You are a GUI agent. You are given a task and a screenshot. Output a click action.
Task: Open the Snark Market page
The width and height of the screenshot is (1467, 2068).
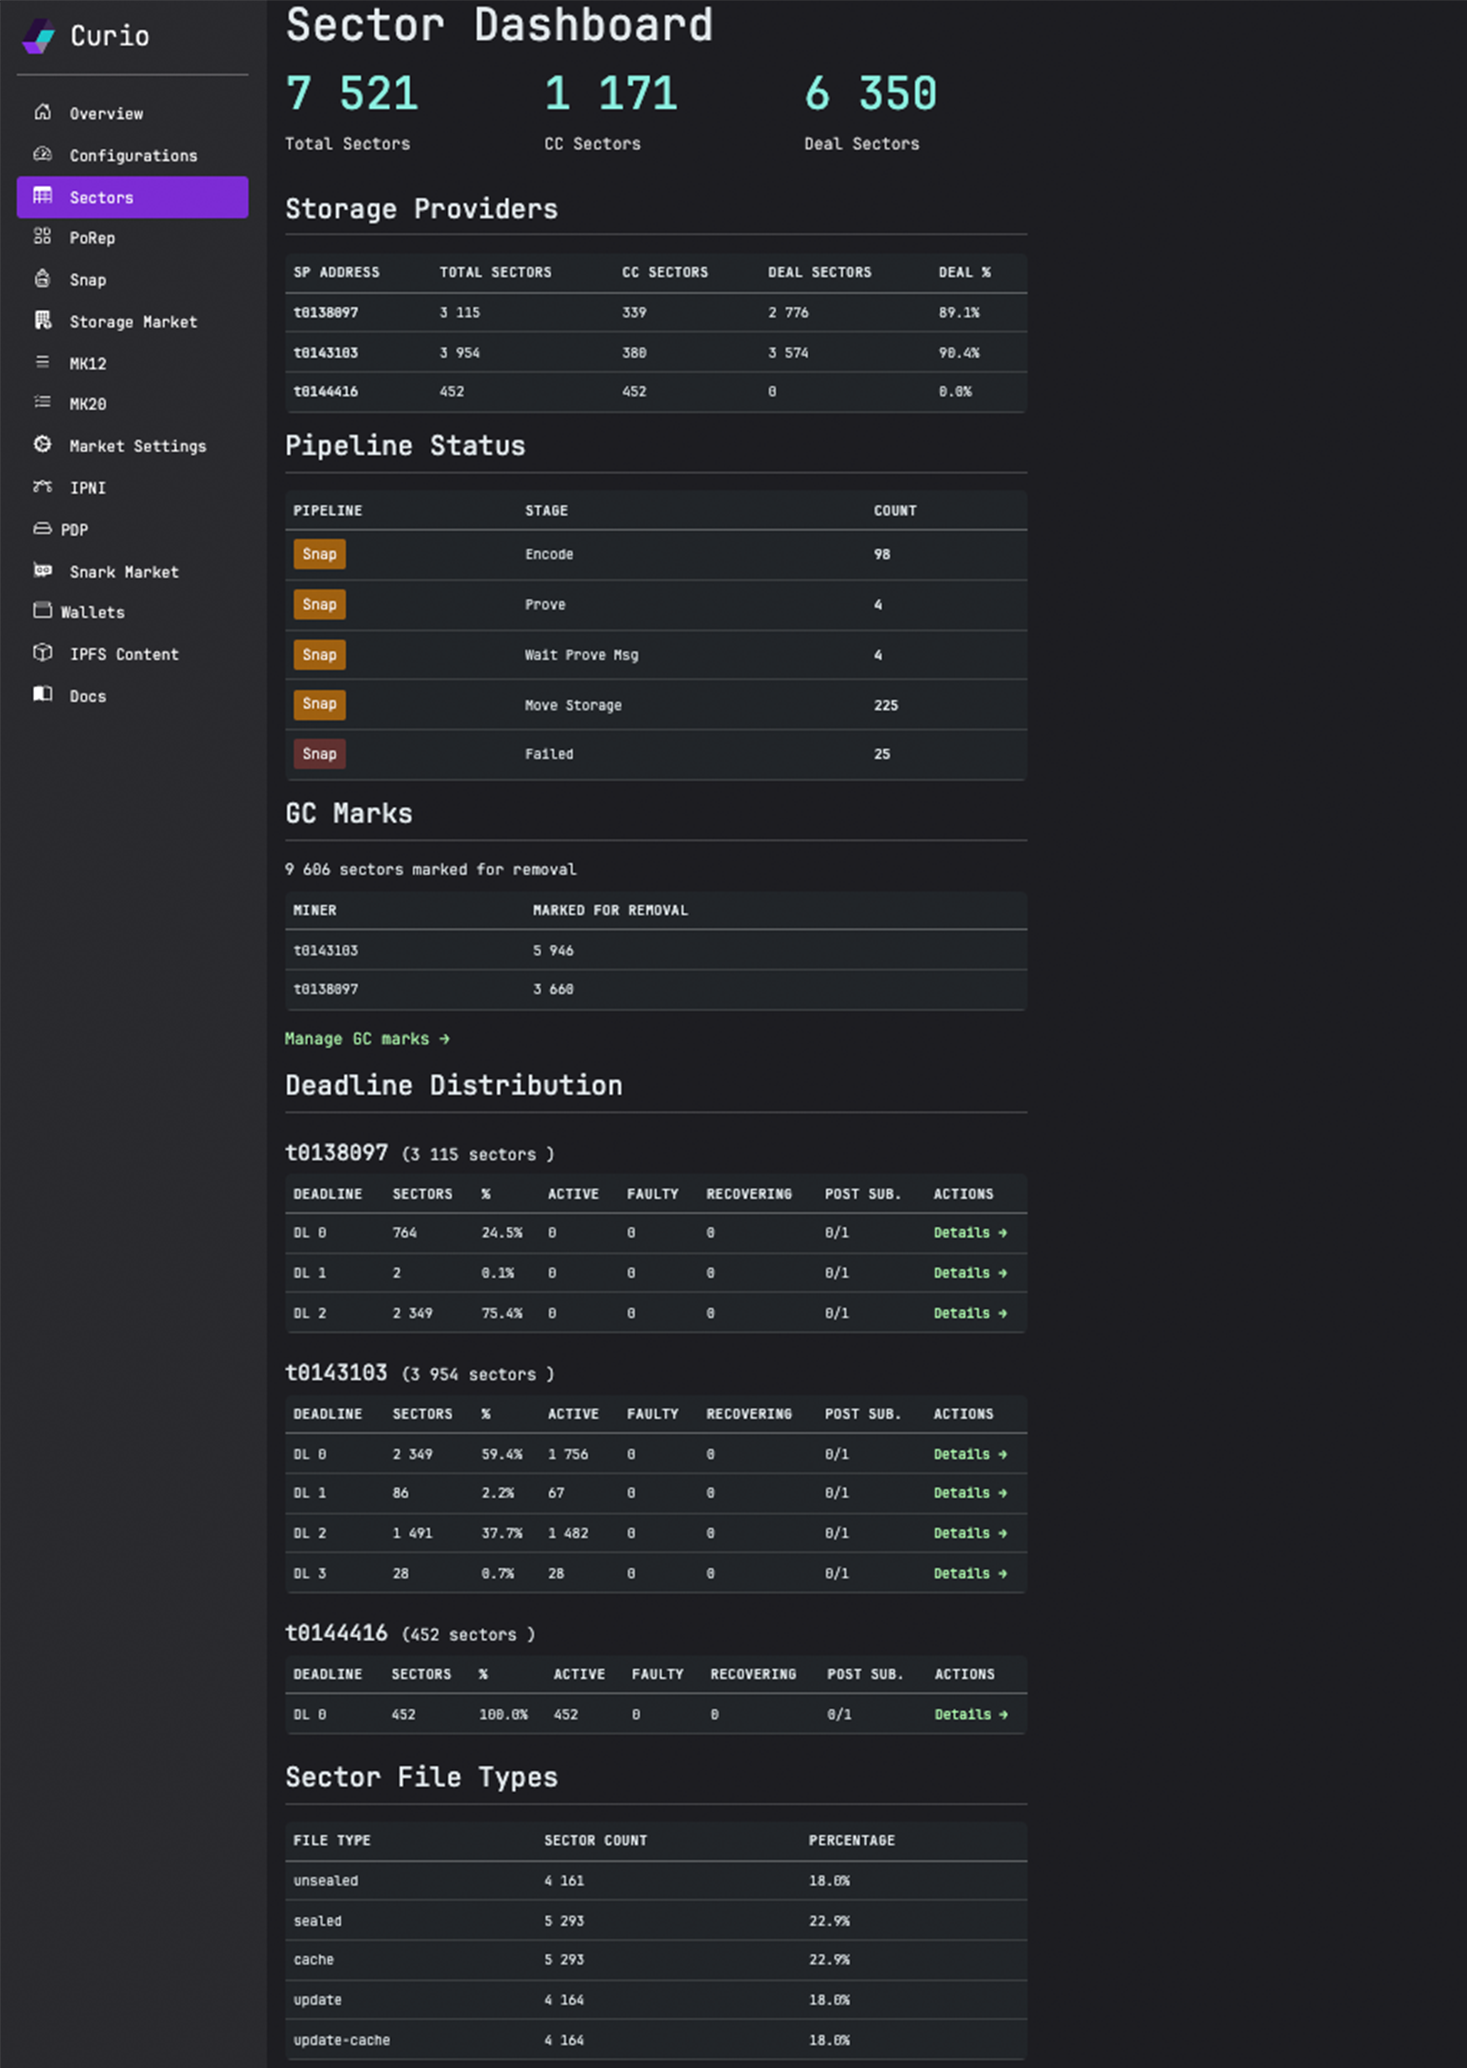coord(123,571)
